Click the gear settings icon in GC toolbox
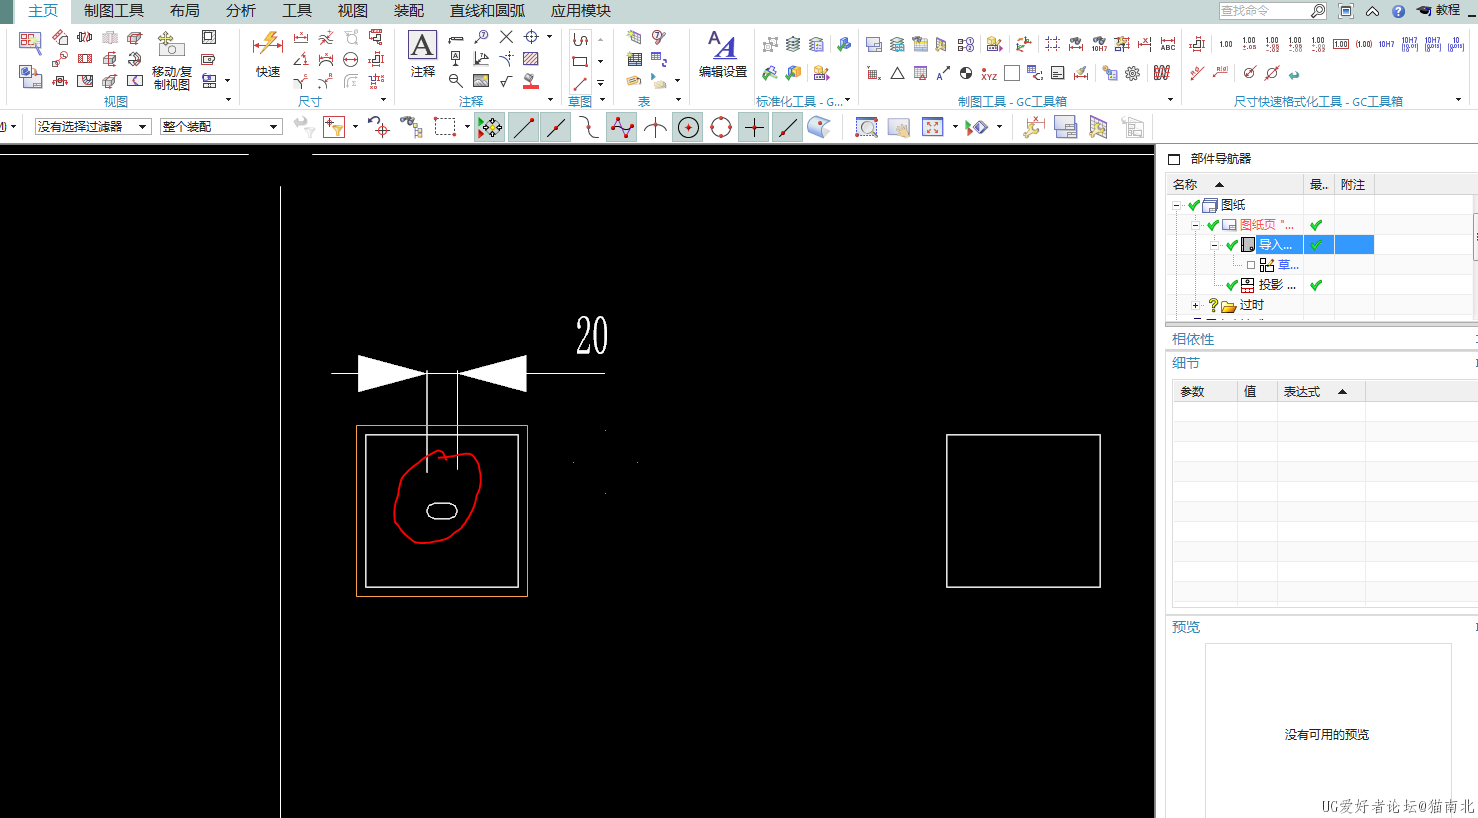 [1132, 73]
